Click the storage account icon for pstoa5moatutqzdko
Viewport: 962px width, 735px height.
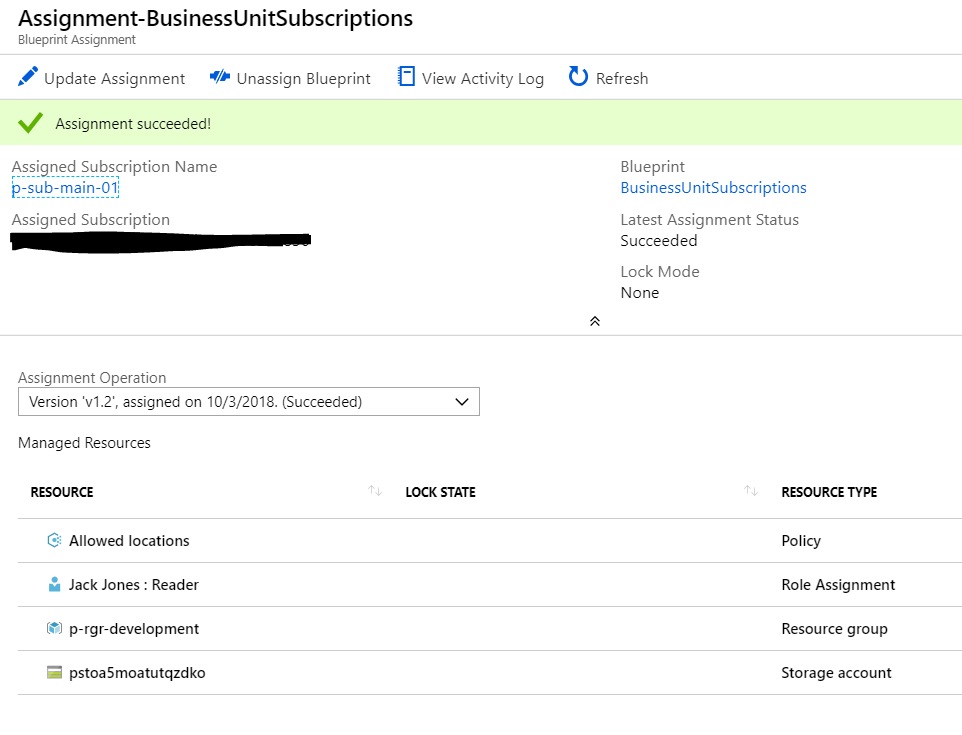55,673
